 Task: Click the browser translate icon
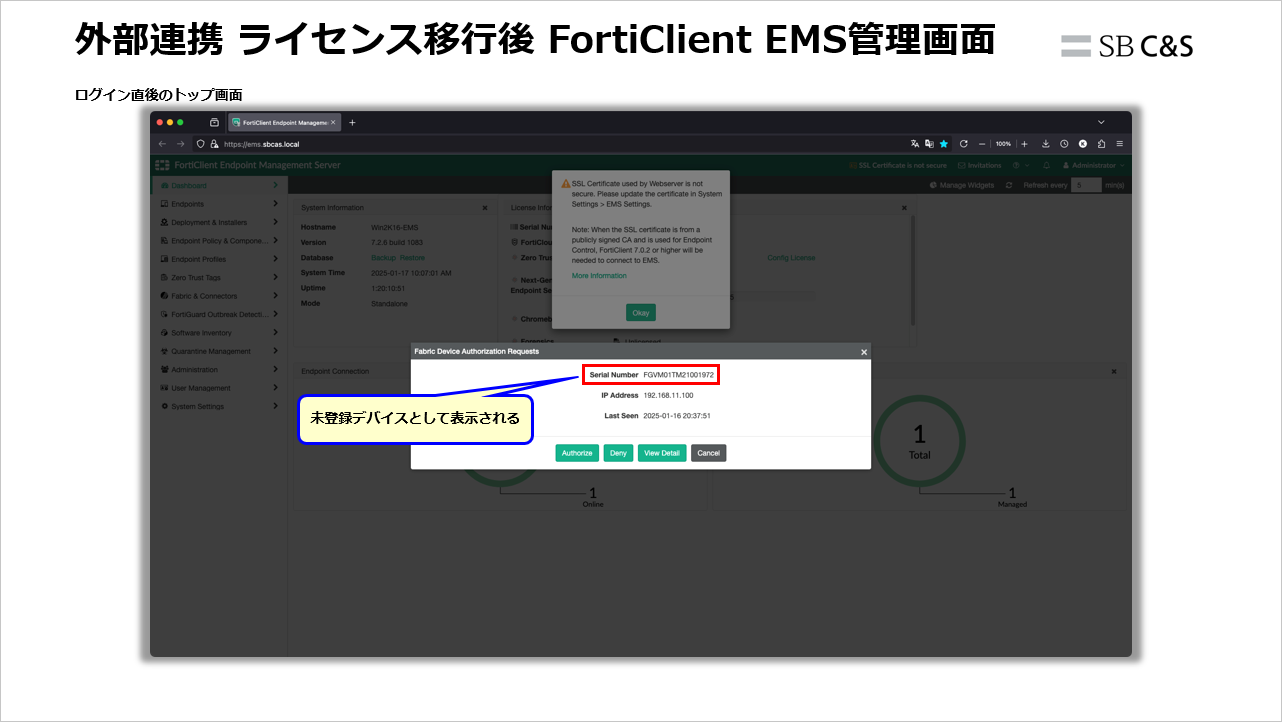[x=914, y=144]
